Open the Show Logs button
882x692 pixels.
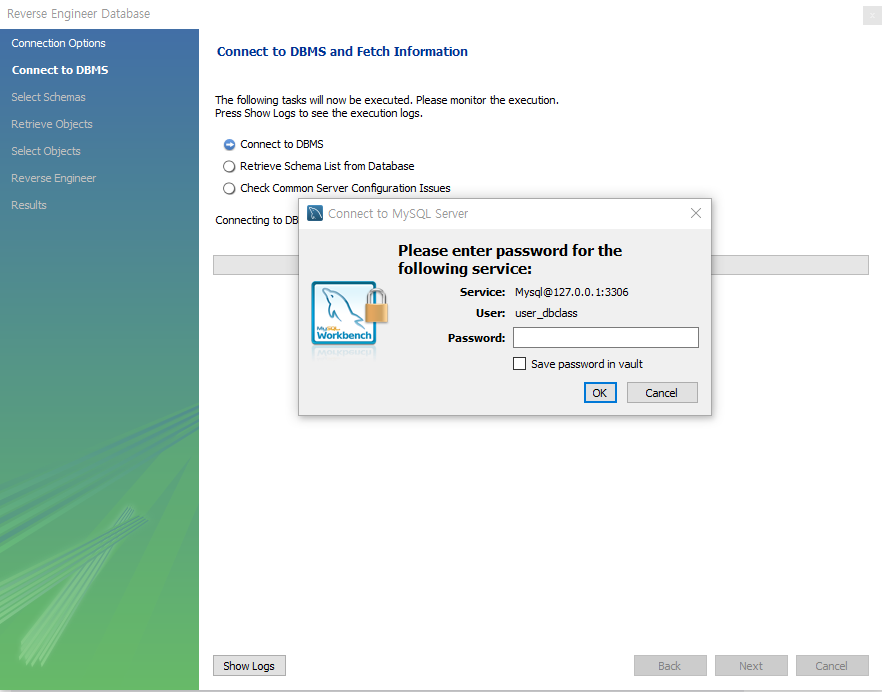point(249,666)
